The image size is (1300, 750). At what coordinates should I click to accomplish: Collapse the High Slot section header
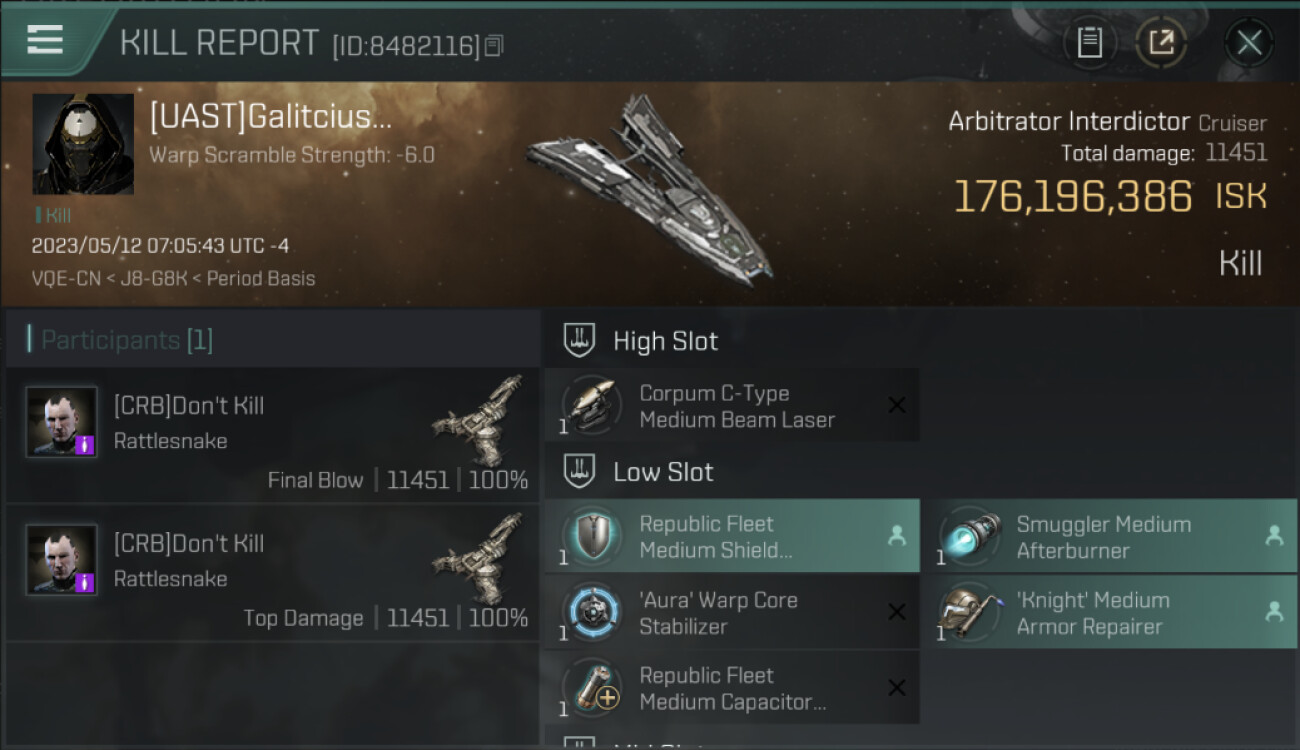click(x=665, y=341)
